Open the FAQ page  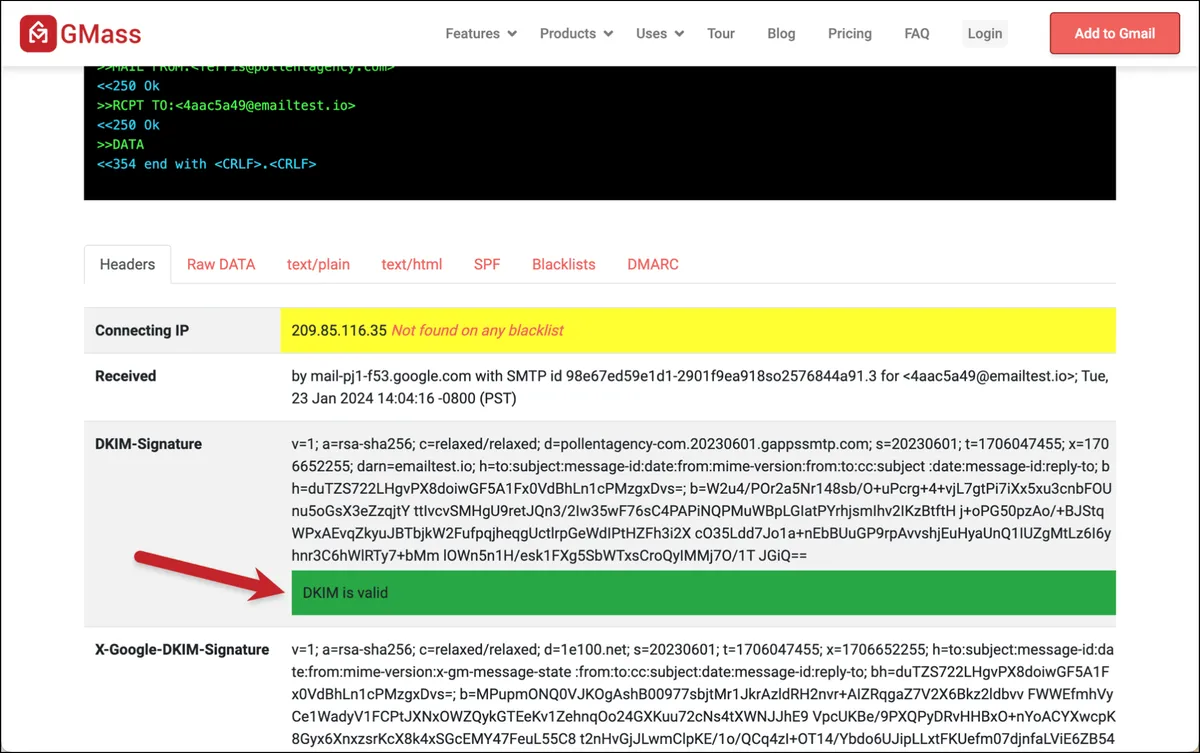(x=917, y=33)
